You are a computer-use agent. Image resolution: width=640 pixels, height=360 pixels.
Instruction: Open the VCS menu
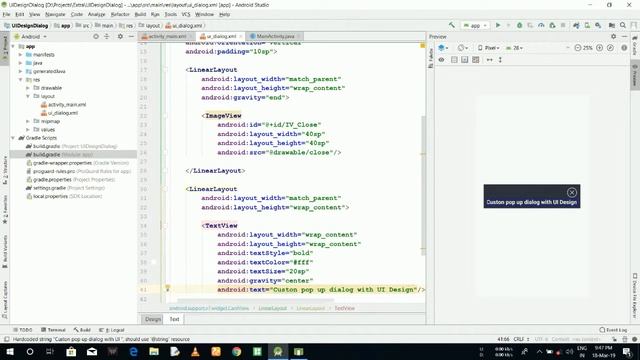point(186,14)
